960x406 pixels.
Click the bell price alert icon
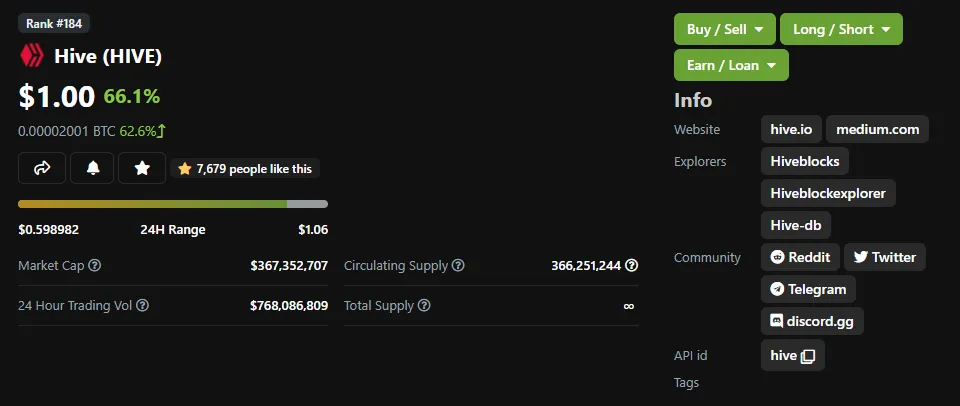pos(92,168)
